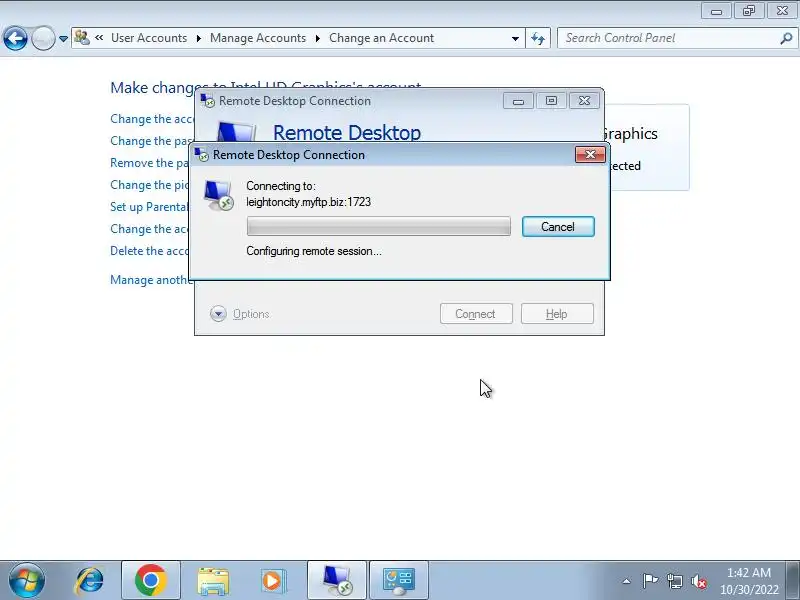Viewport: 800px width, 600px height.
Task: Open the Change the account name link
Action: (x=152, y=119)
